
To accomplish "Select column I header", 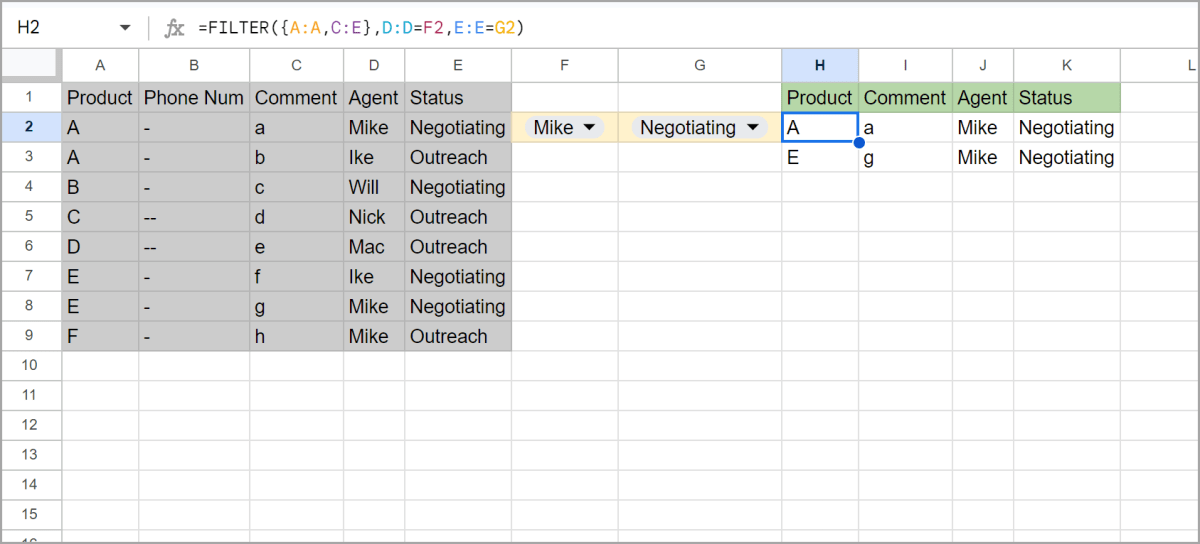I will (x=905, y=65).
